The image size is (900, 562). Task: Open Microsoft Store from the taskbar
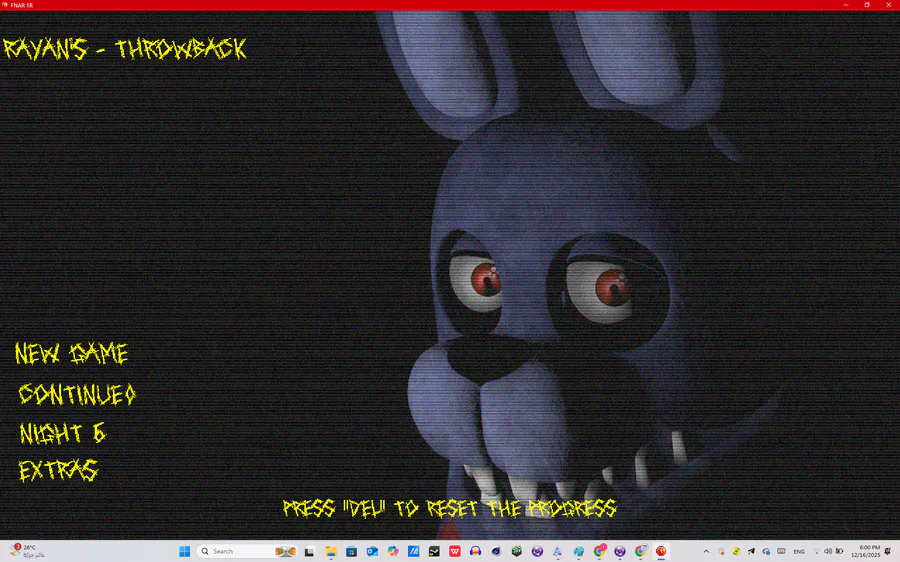coord(351,551)
